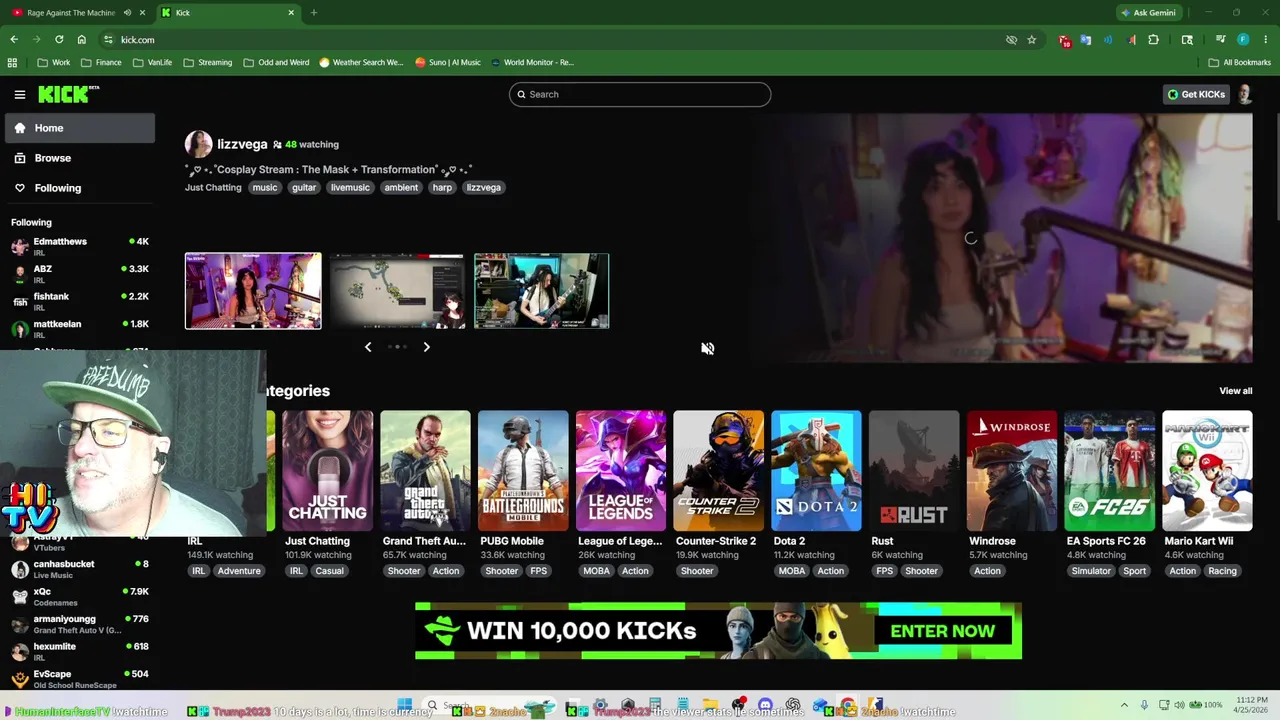The image size is (1280, 720).
Task: Open the Suno AI Music bookmark
Action: pyautogui.click(x=448, y=62)
